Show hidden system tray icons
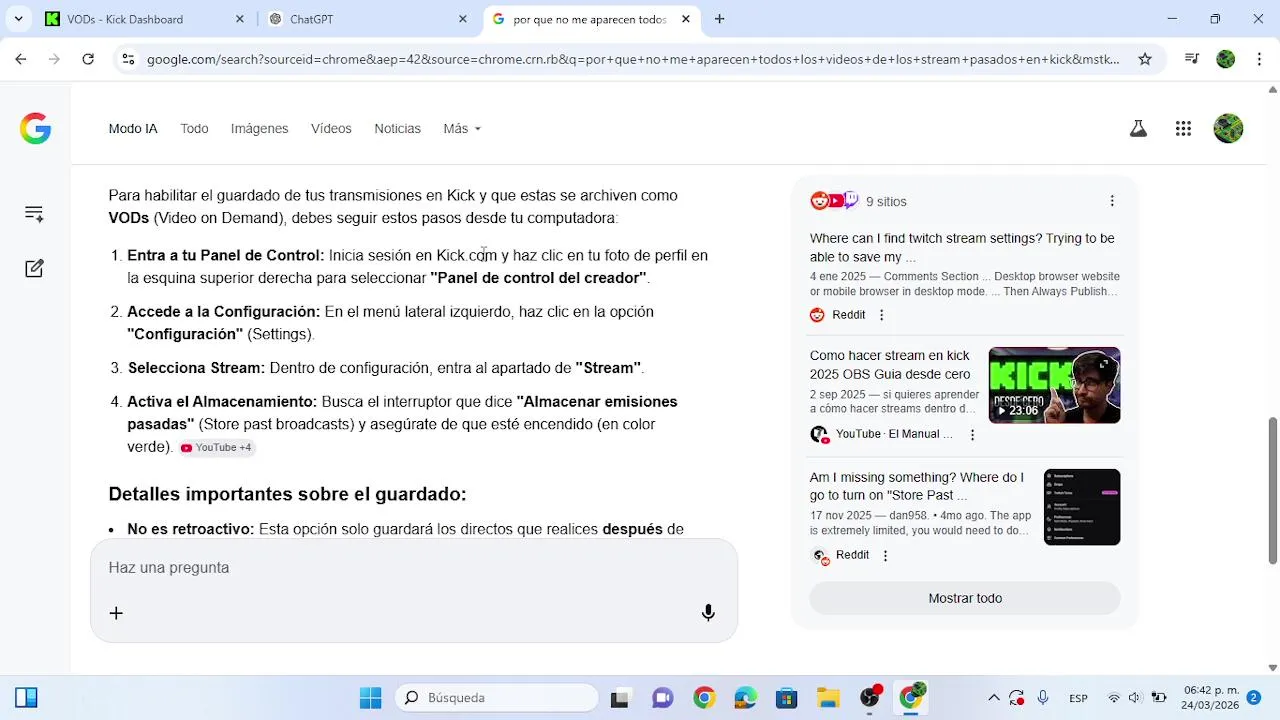The image size is (1280, 720). pyautogui.click(x=993, y=698)
